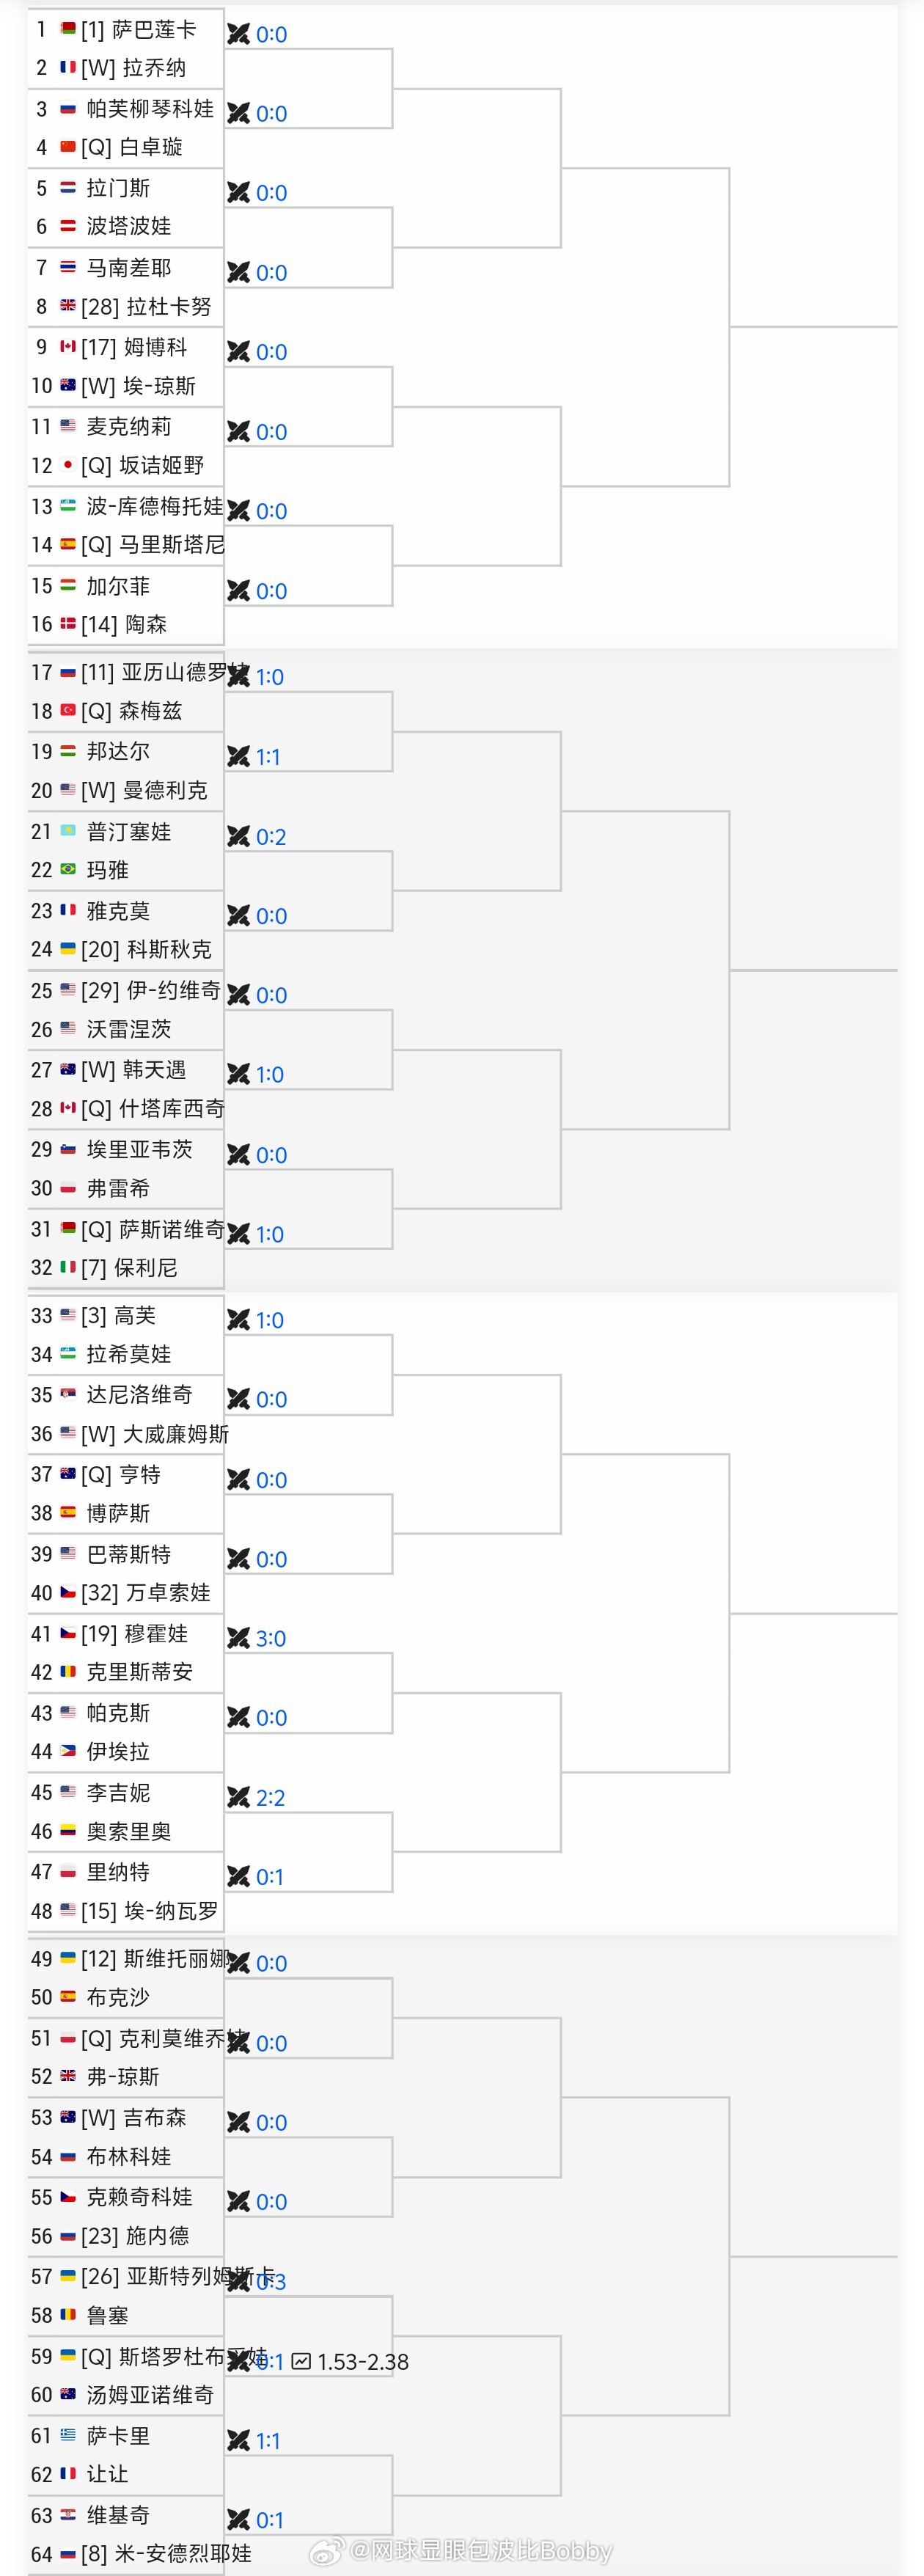Click the Japan flag beside 坂诘姬野
This screenshot has height=2576, width=924.
click(68, 465)
